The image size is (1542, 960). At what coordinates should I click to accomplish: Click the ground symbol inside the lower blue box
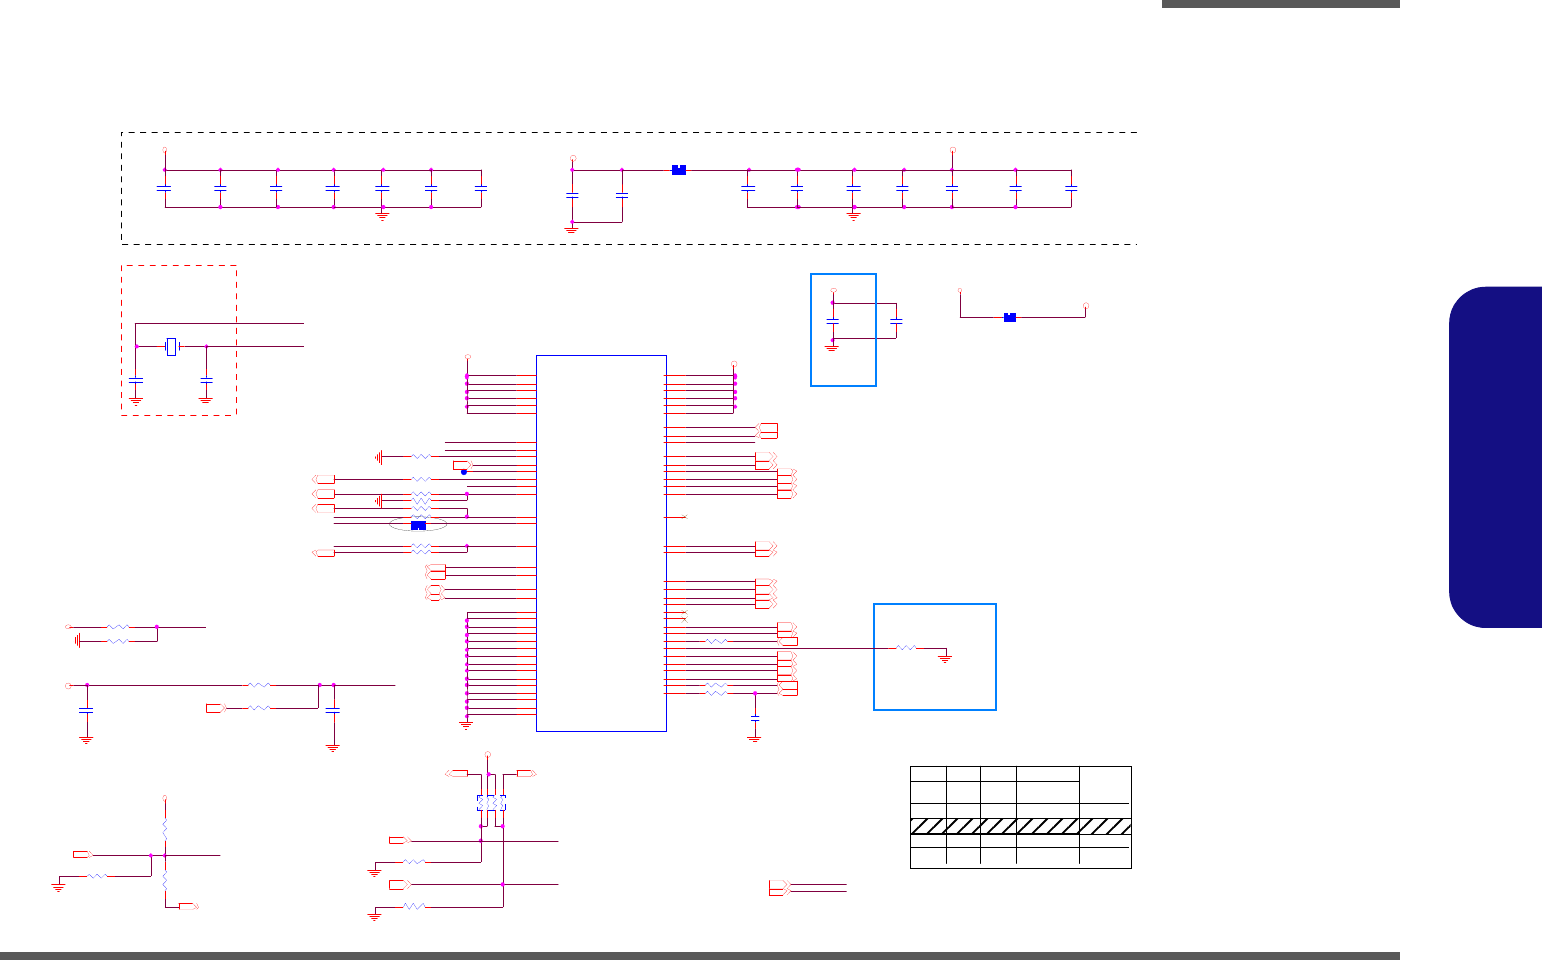(946, 658)
